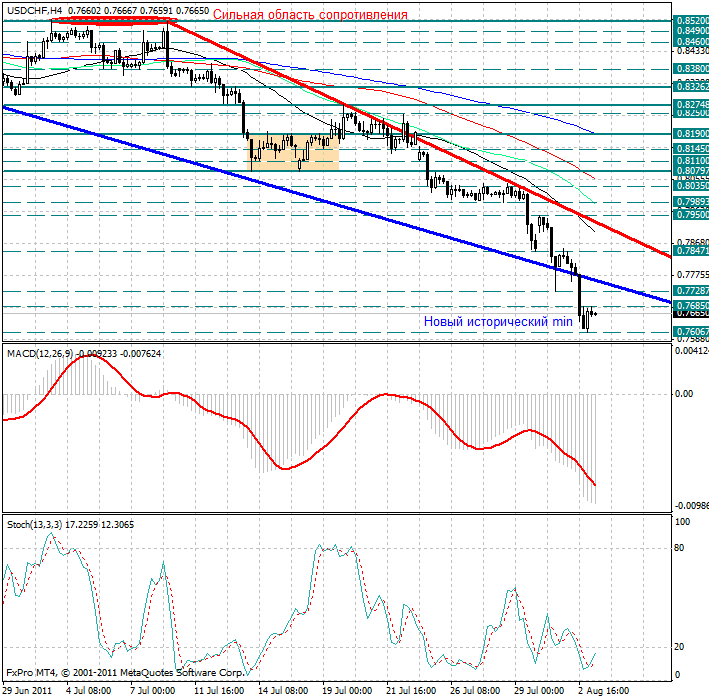709x698 pixels.
Task: Click the 19 Jul 00:00 time label
Action: click(347, 691)
